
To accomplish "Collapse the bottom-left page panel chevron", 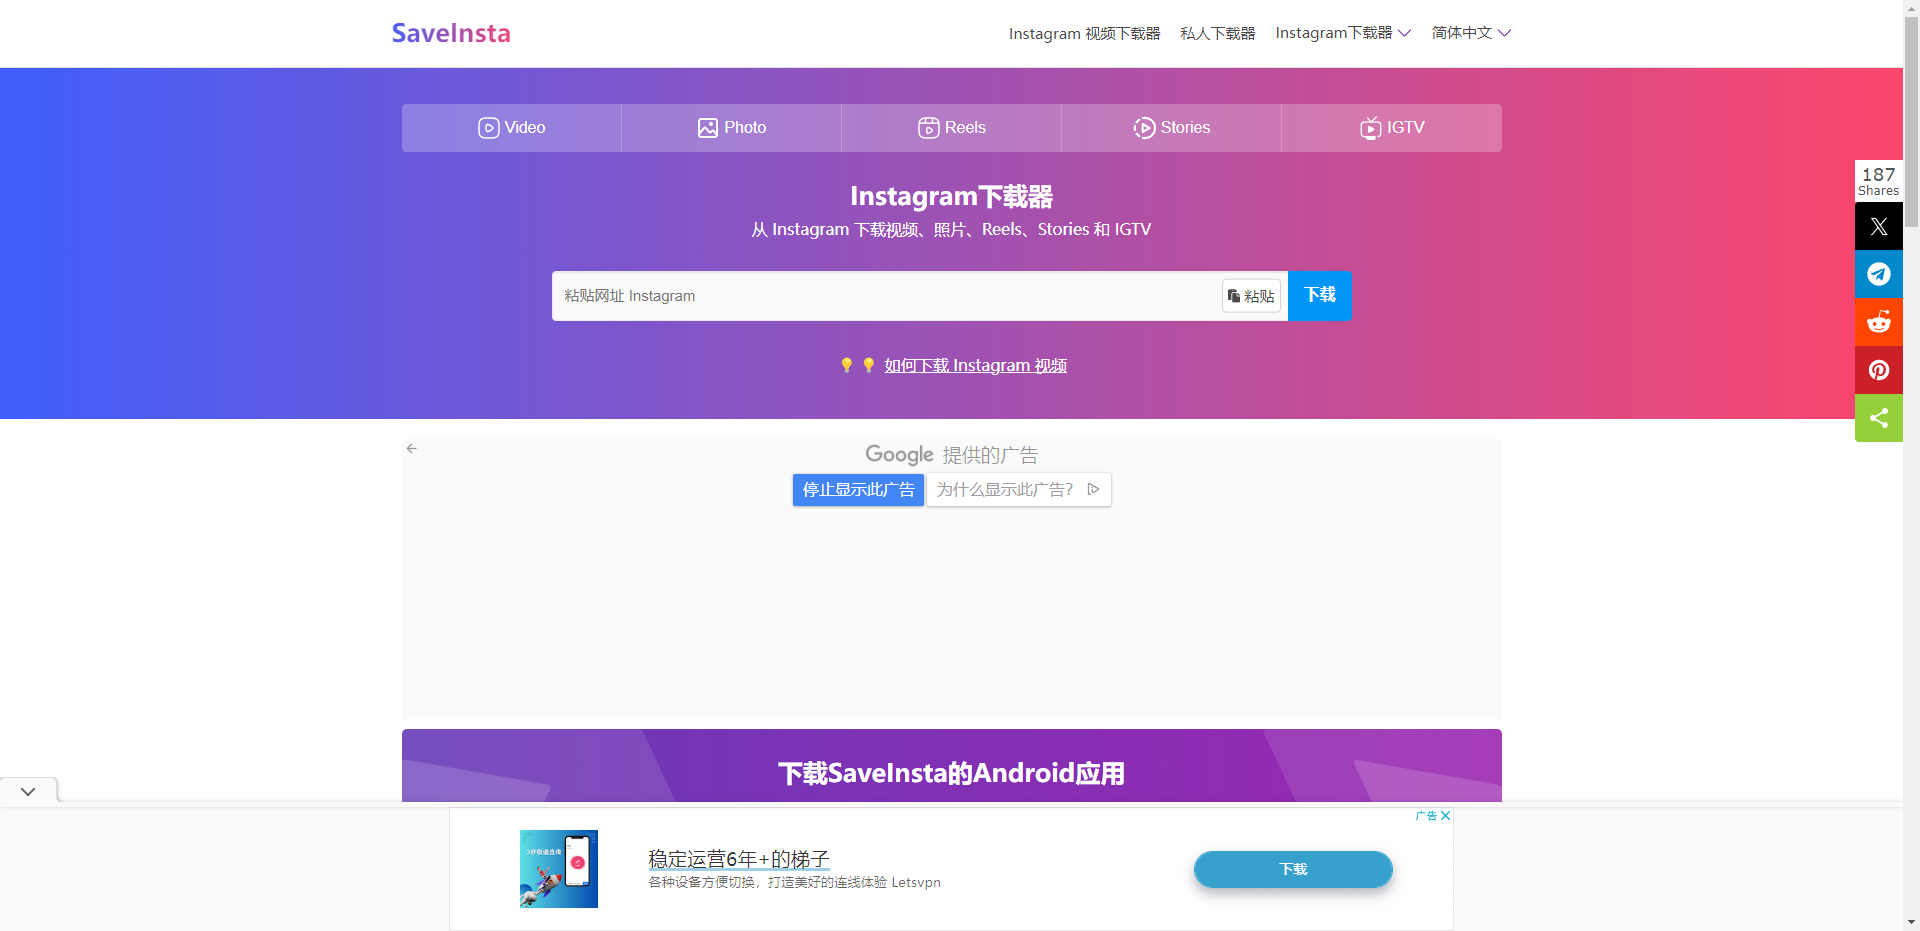I will click(x=27, y=791).
